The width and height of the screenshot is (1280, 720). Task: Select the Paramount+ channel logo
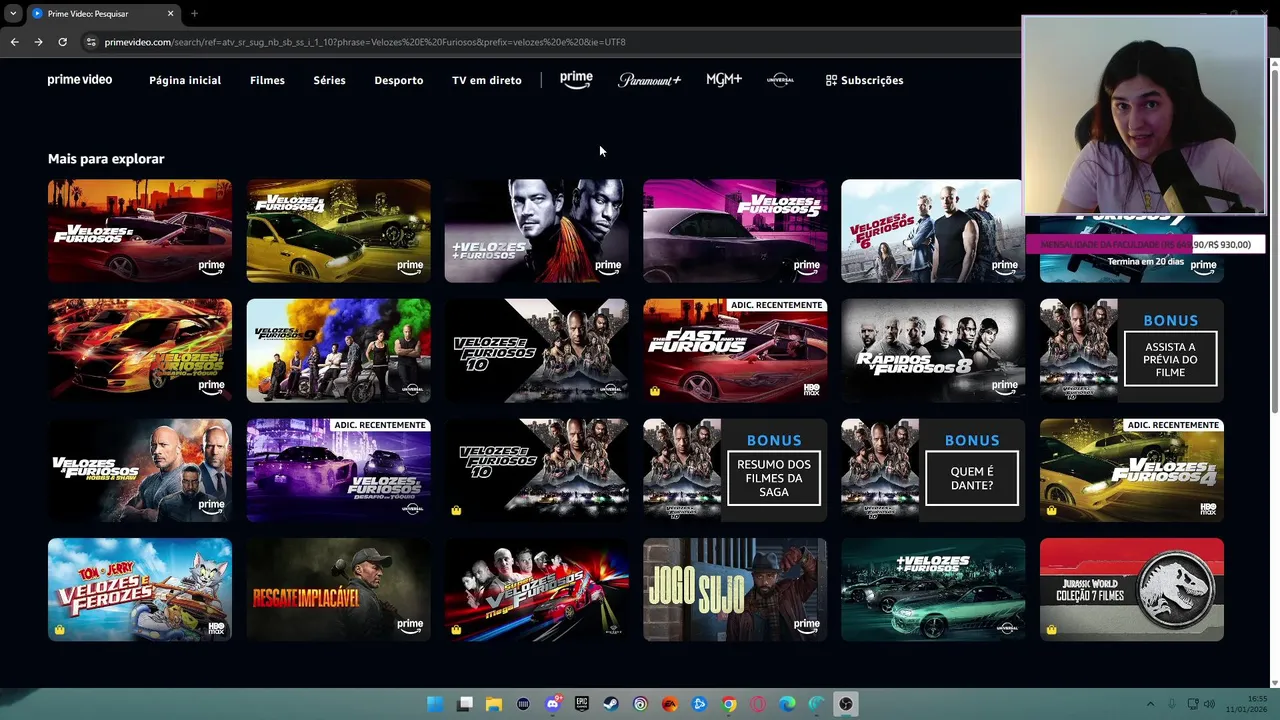tap(649, 80)
